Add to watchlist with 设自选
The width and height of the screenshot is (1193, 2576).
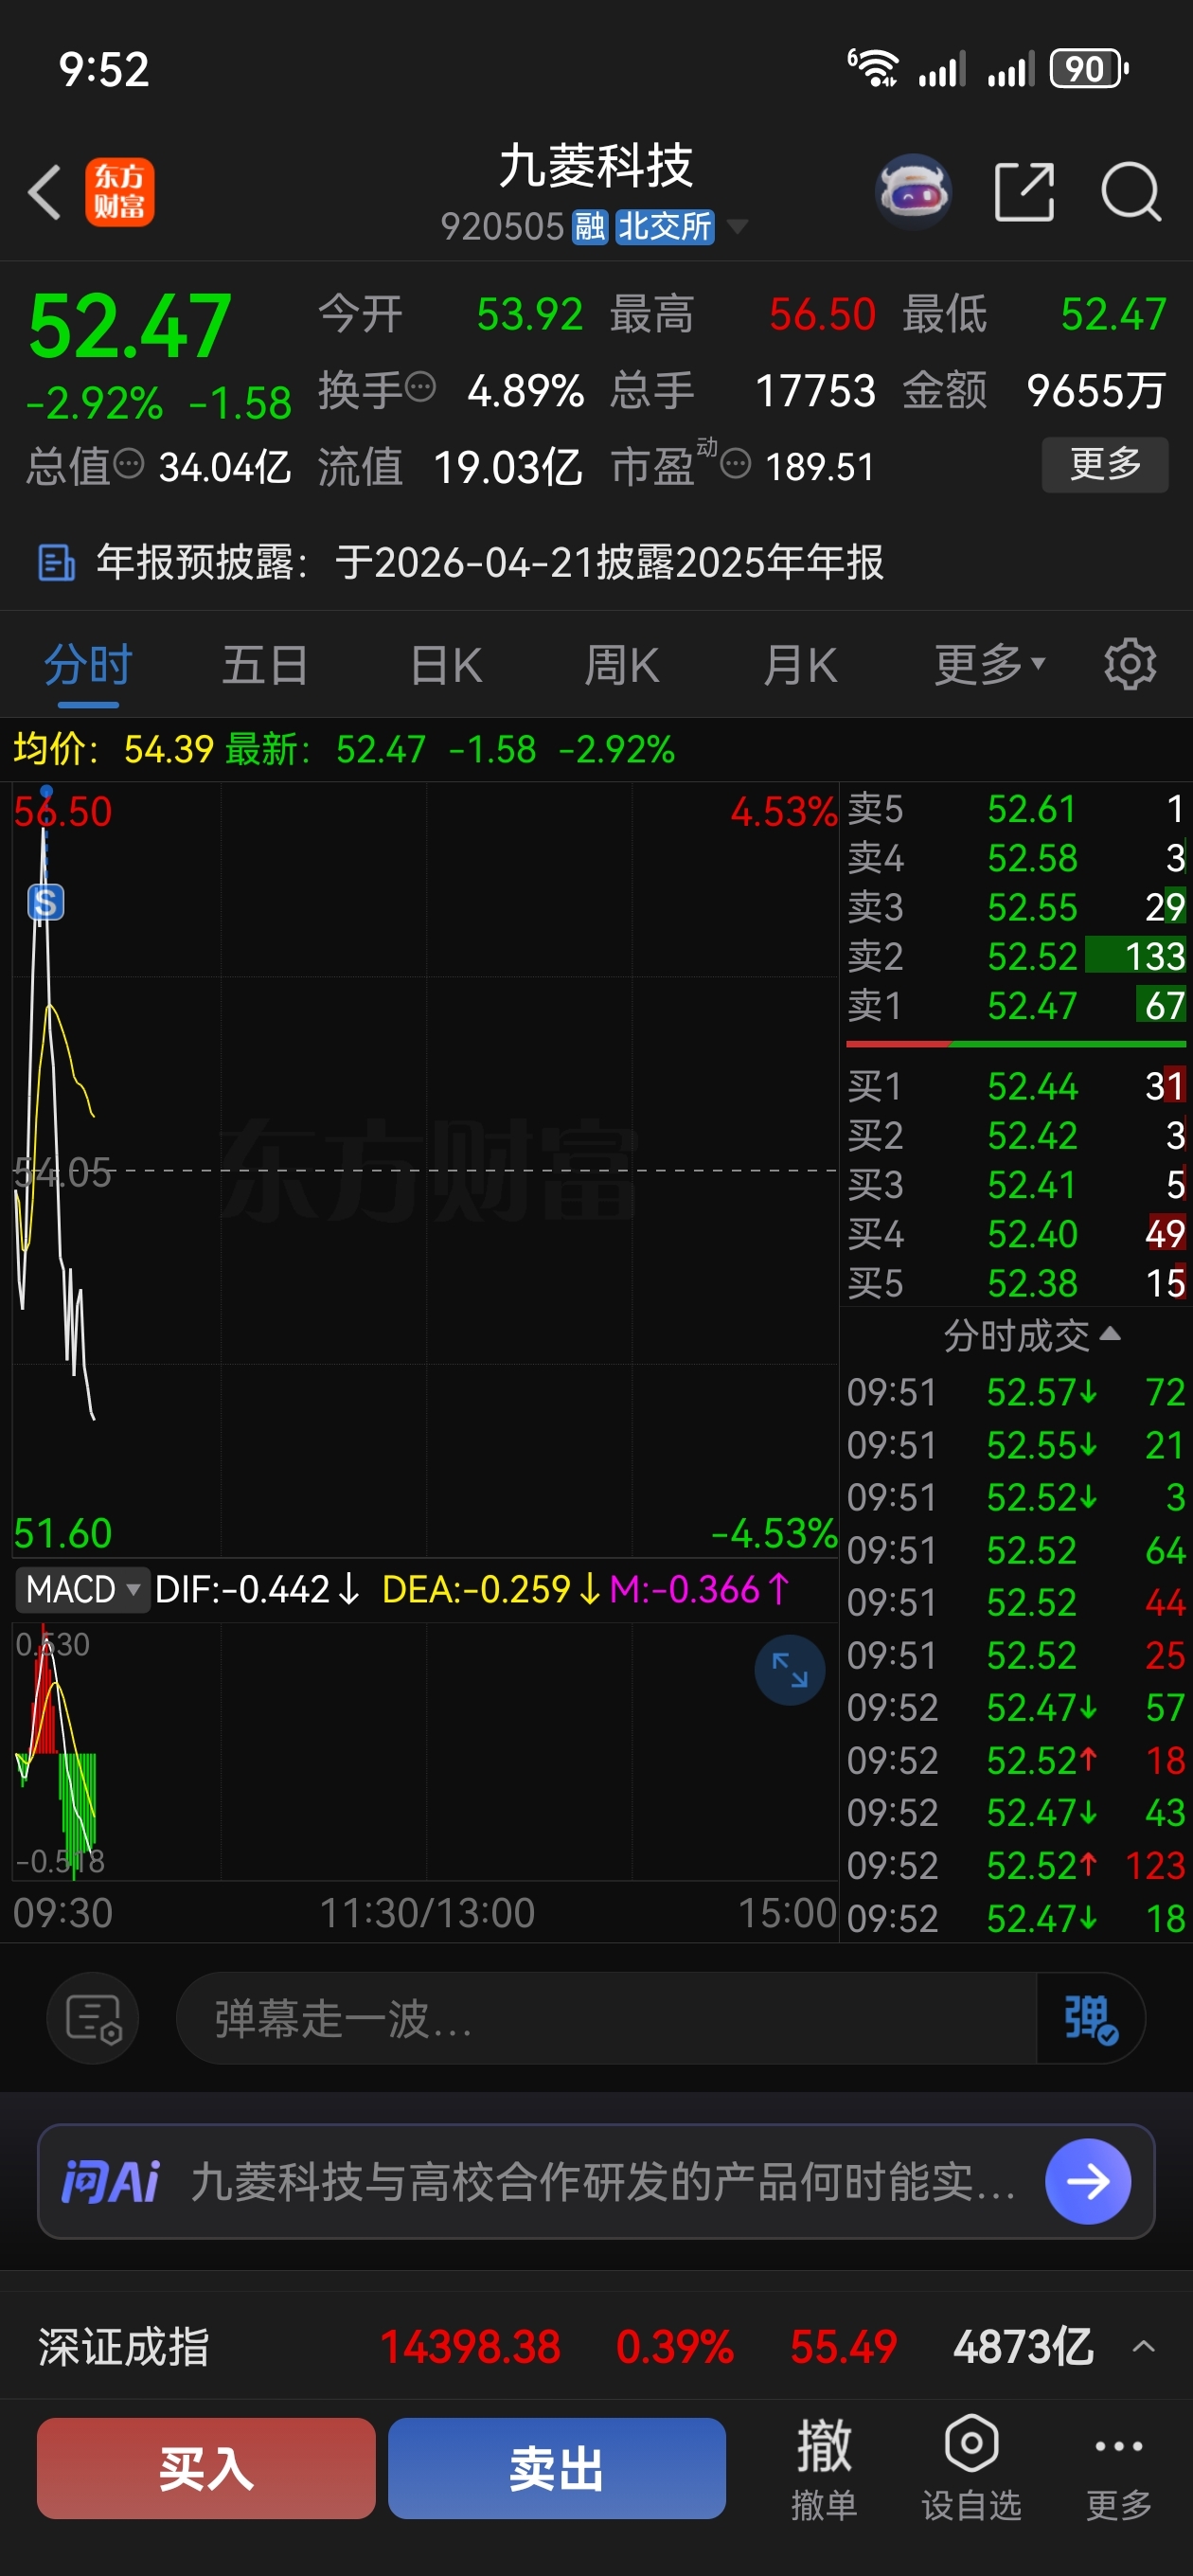pos(971,2468)
